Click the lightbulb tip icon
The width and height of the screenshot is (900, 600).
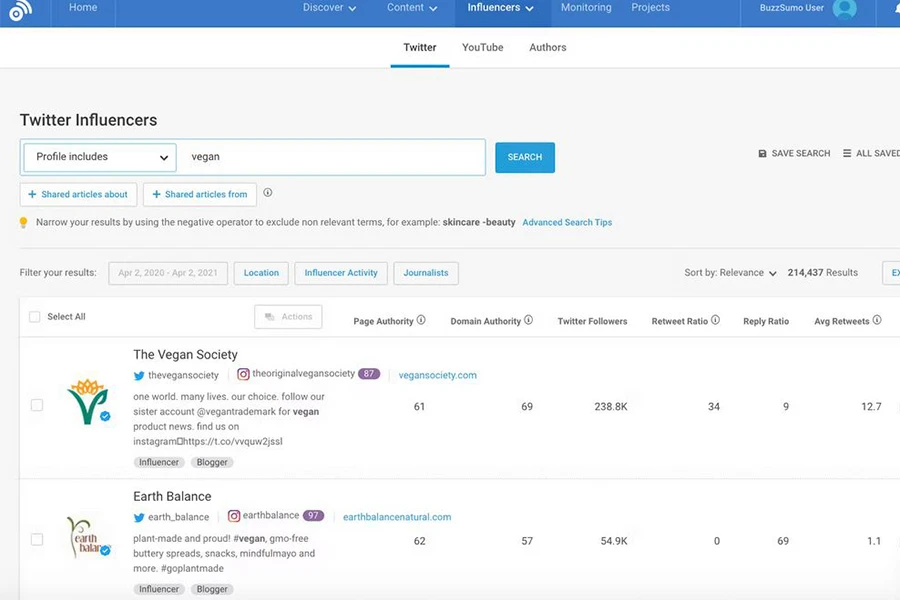24,222
